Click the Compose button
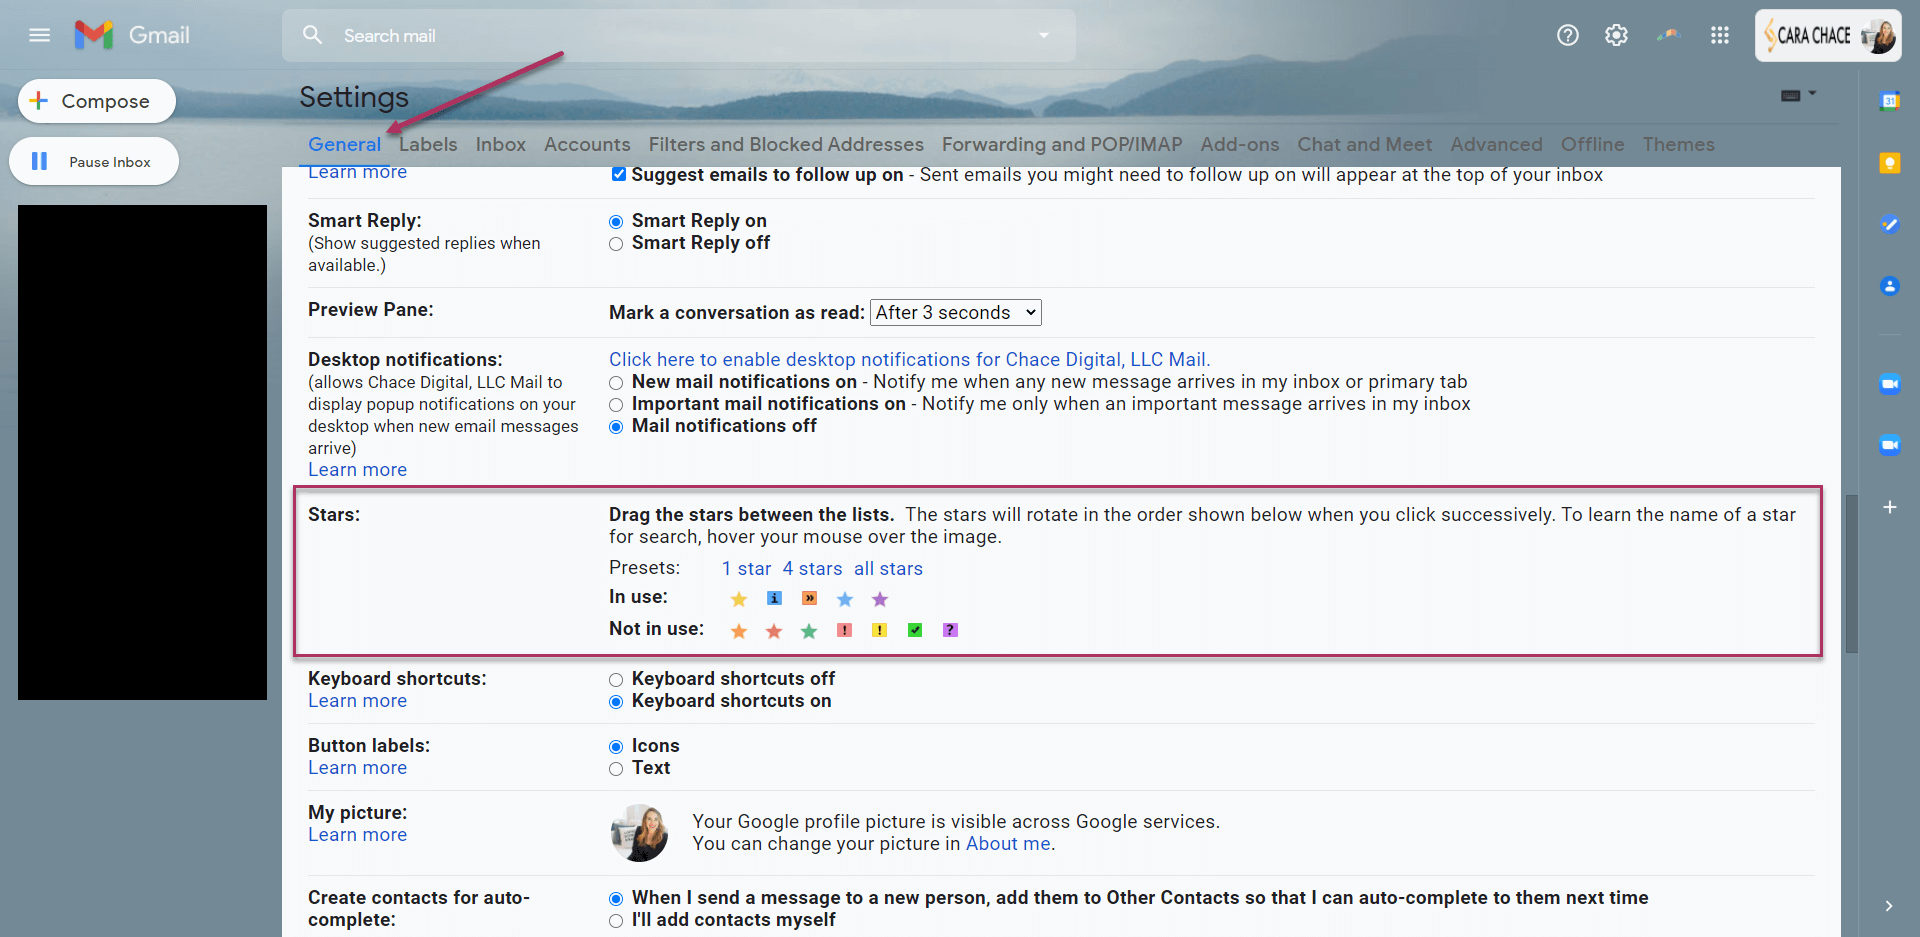 point(97,101)
